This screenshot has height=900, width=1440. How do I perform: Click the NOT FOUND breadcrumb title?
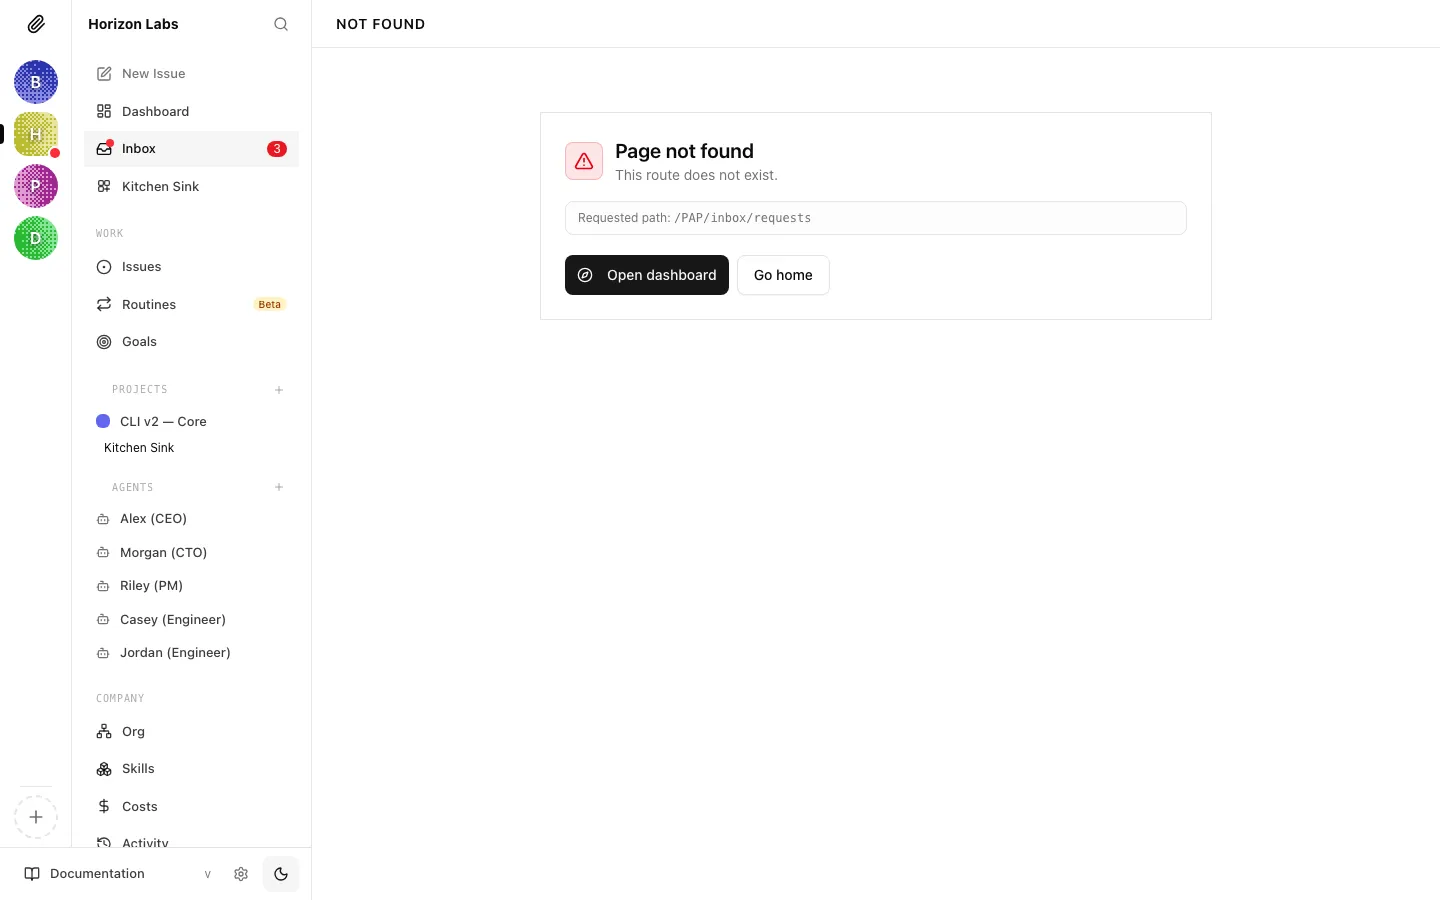pyautogui.click(x=380, y=24)
